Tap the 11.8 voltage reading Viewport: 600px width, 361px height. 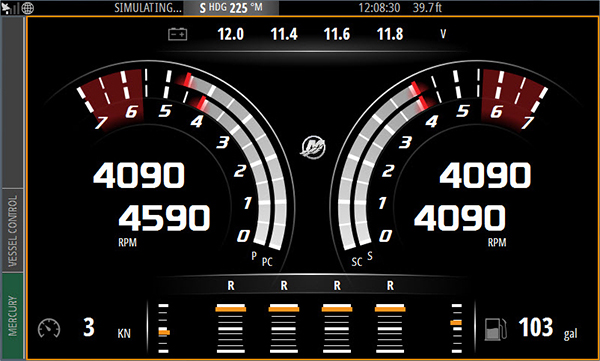390,34
